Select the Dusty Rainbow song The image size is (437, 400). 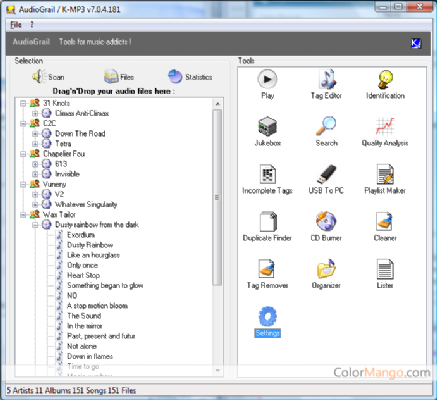pyautogui.click(x=90, y=245)
